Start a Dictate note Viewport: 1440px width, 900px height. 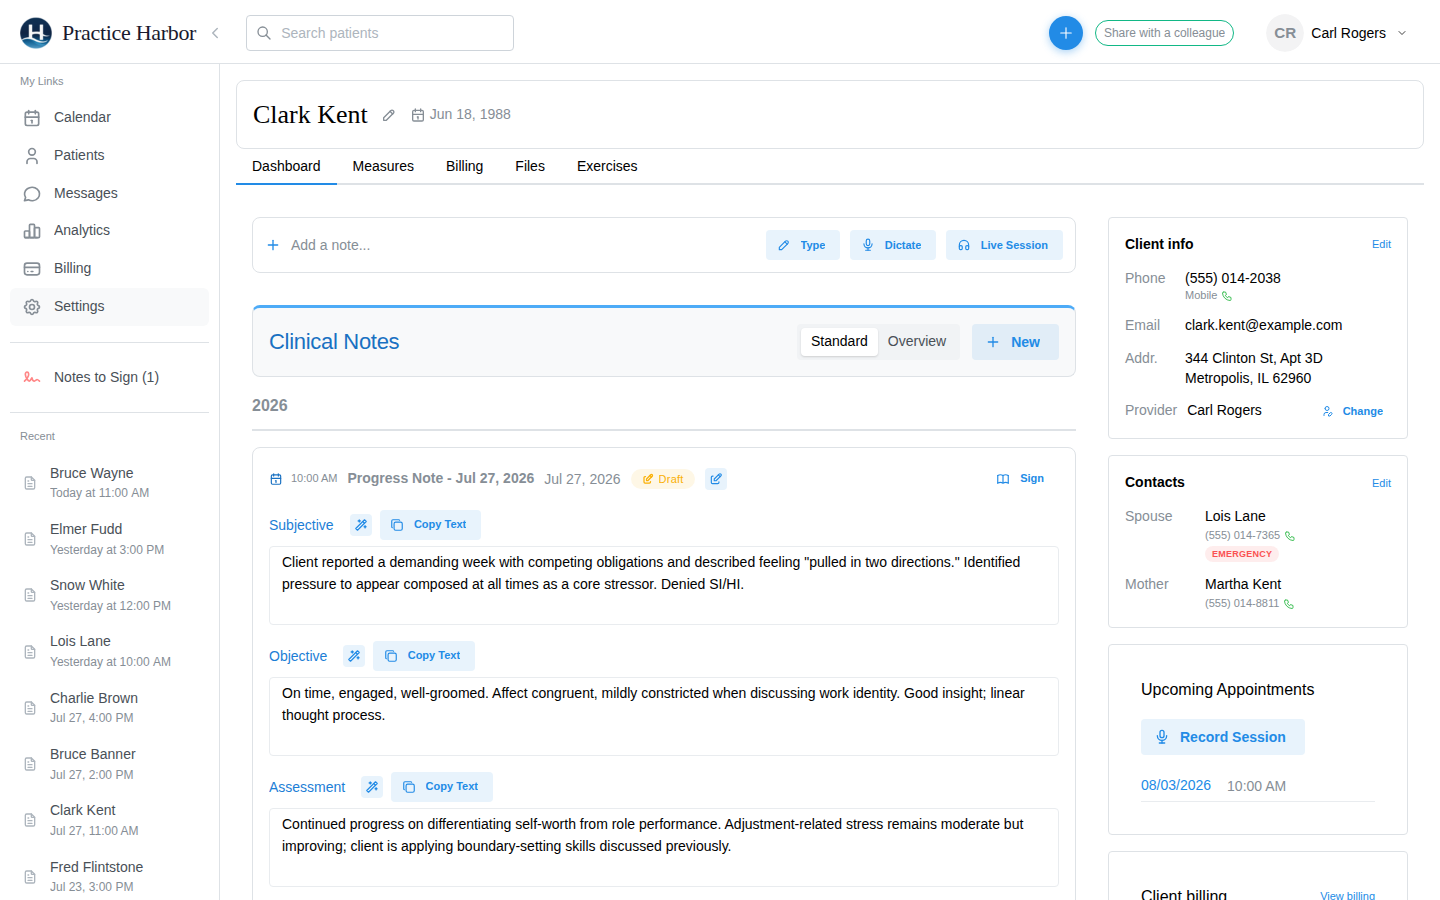coord(893,245)
